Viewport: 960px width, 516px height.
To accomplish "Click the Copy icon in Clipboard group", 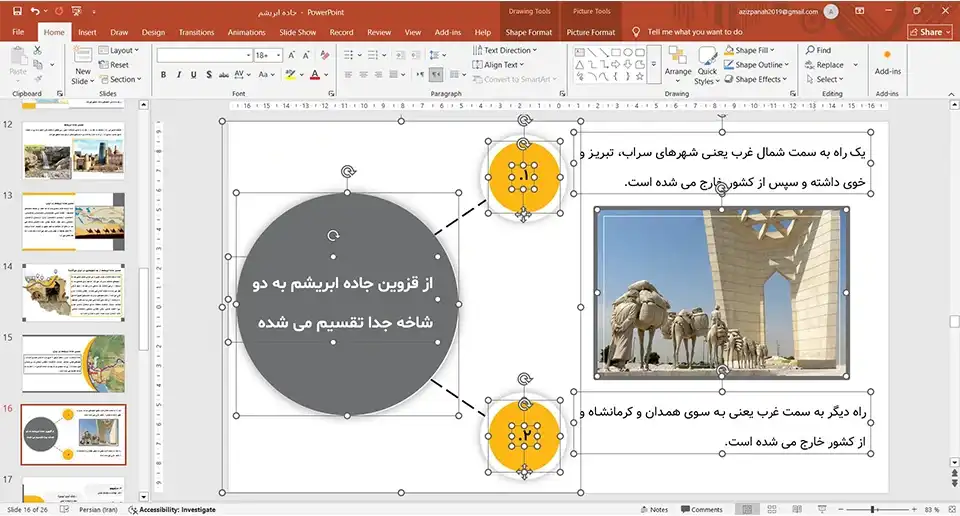I will [x=38, y=64].
